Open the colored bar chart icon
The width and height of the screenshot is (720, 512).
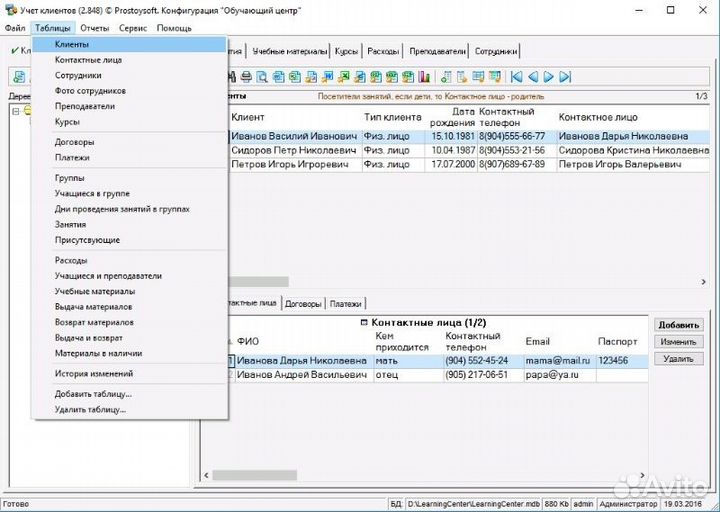425,77
